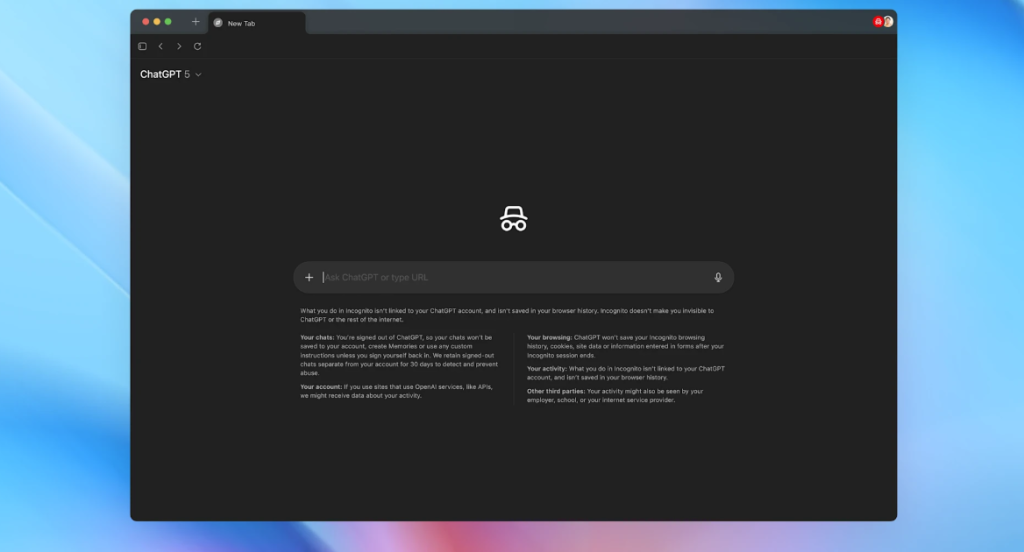Viewport: 1024px width, 552px height.
Task: Toggle the sidebar panel icon
Action: coord(142,46)
